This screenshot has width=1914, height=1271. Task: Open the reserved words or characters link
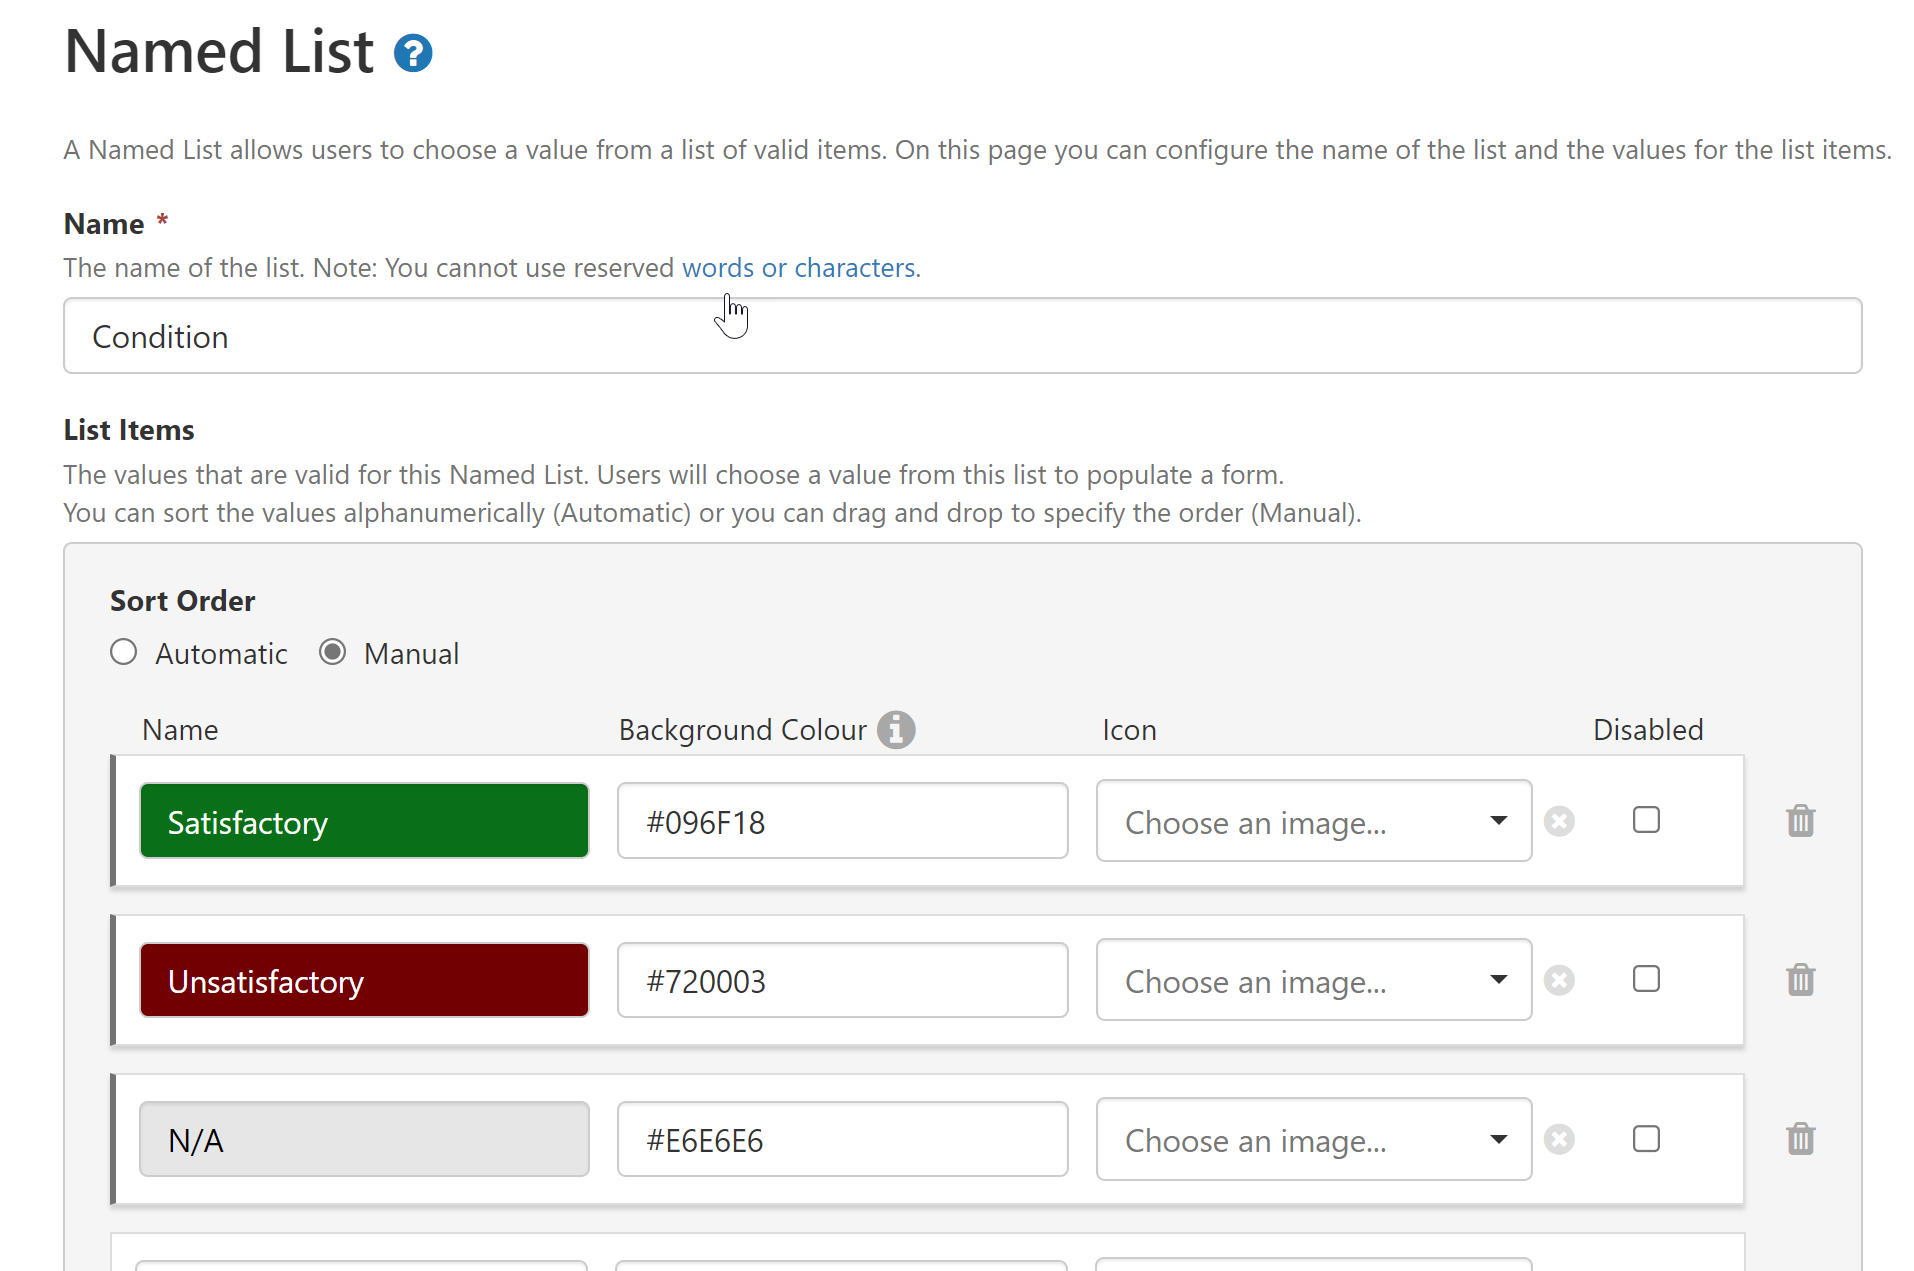click(799, 268)
